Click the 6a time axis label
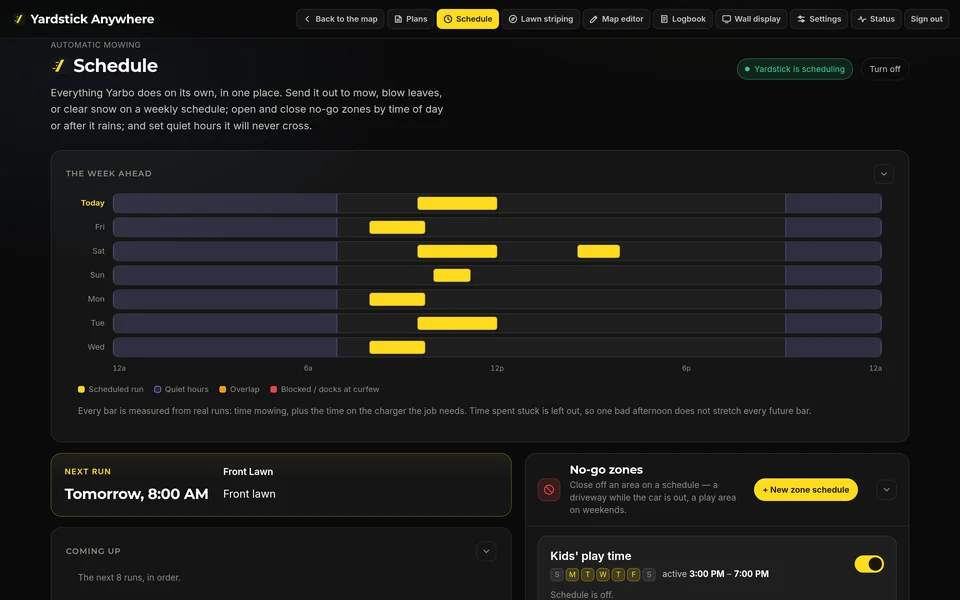 (x=308, y=368)
